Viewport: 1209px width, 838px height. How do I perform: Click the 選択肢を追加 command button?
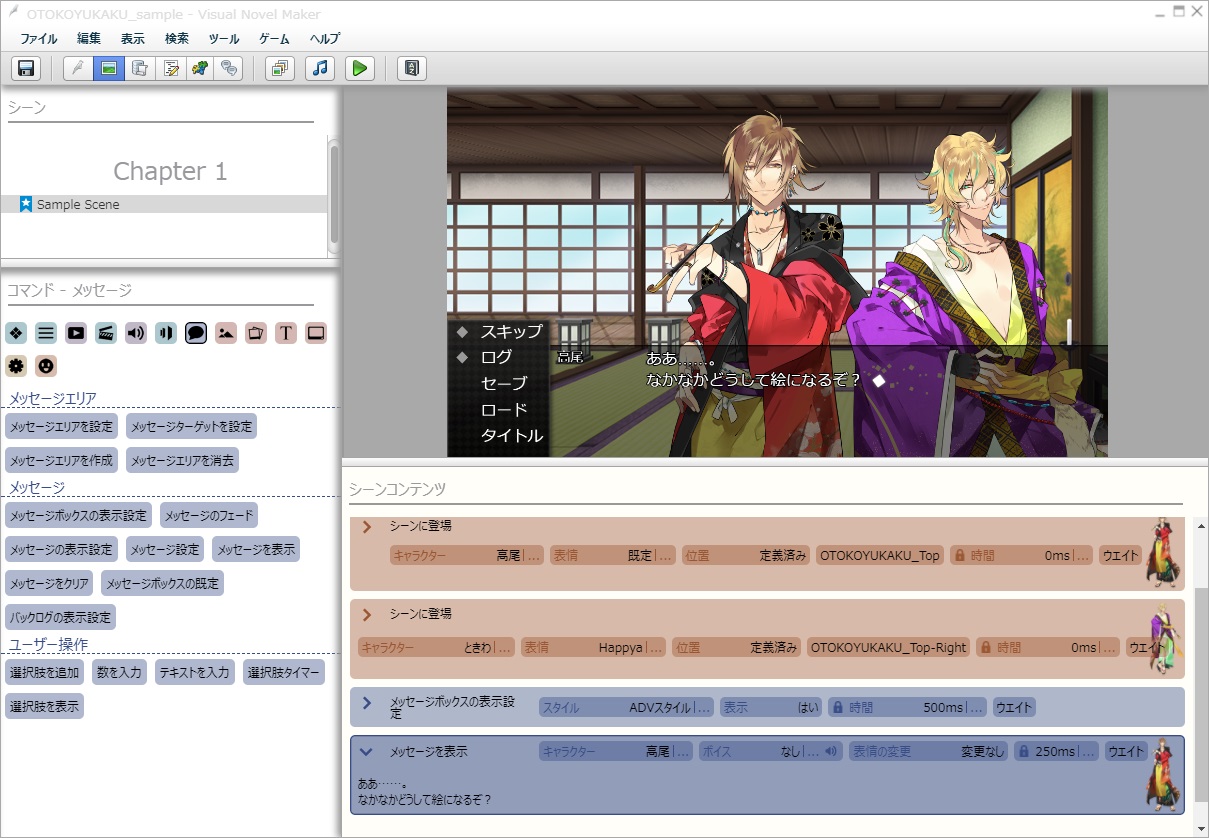pyautogui.click(x=44, y=672)
